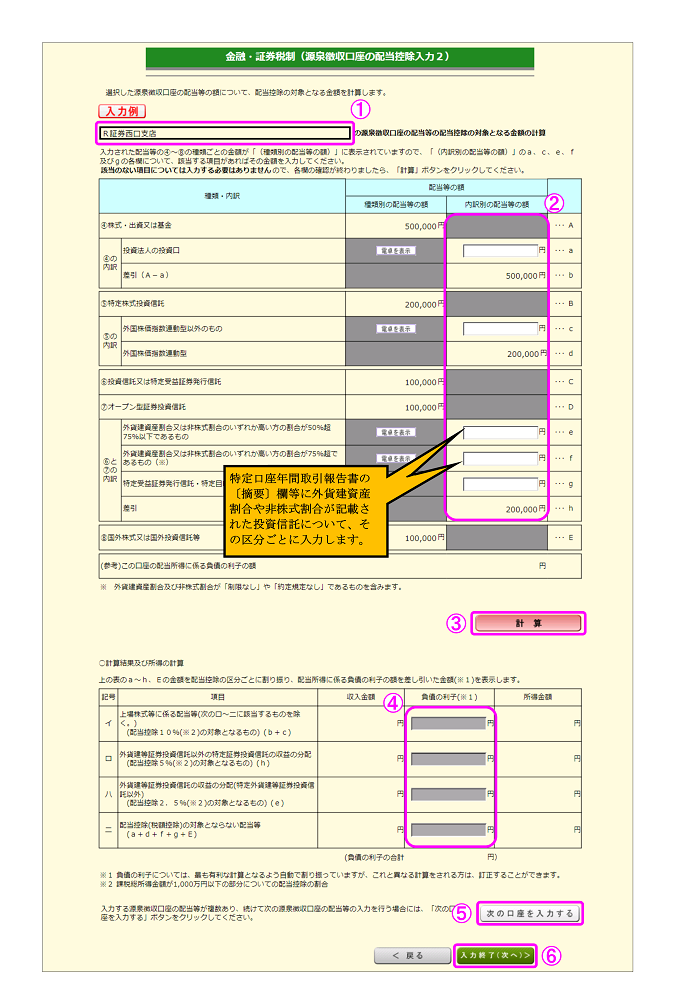Click the 種類・内訳 table header
Screen dimensions: 700x990
point(222,196)
